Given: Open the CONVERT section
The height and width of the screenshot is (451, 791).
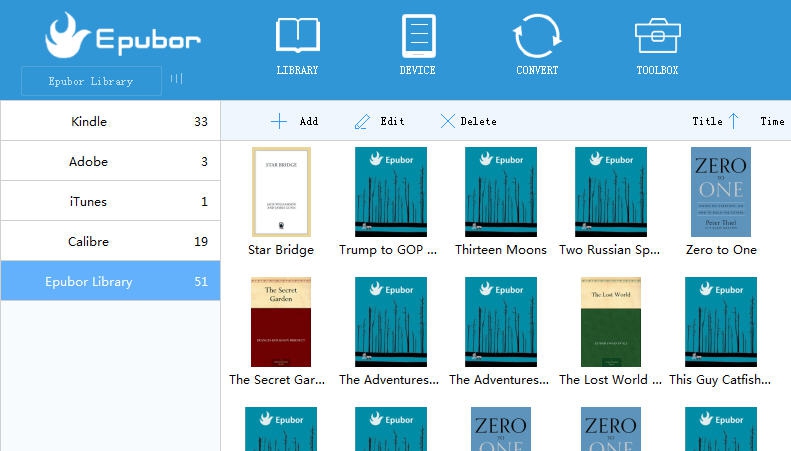Looking at the screenshot, I should click(x=537, y=45).
